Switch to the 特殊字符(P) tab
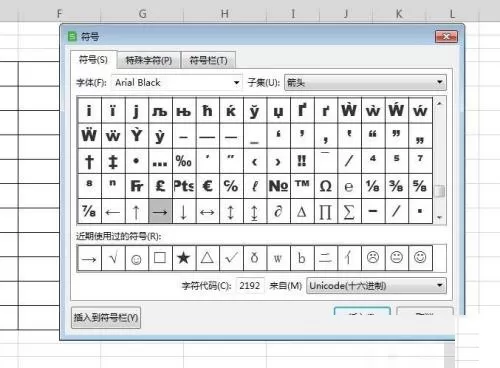The height and width of the screenshot is (368, 500). coord(149,60)
